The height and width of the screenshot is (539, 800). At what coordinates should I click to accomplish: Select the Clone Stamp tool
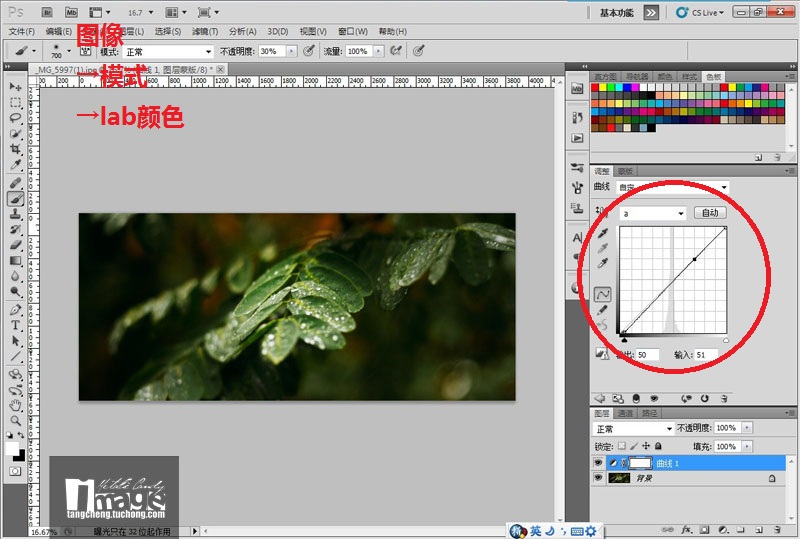tap(15, 214)
